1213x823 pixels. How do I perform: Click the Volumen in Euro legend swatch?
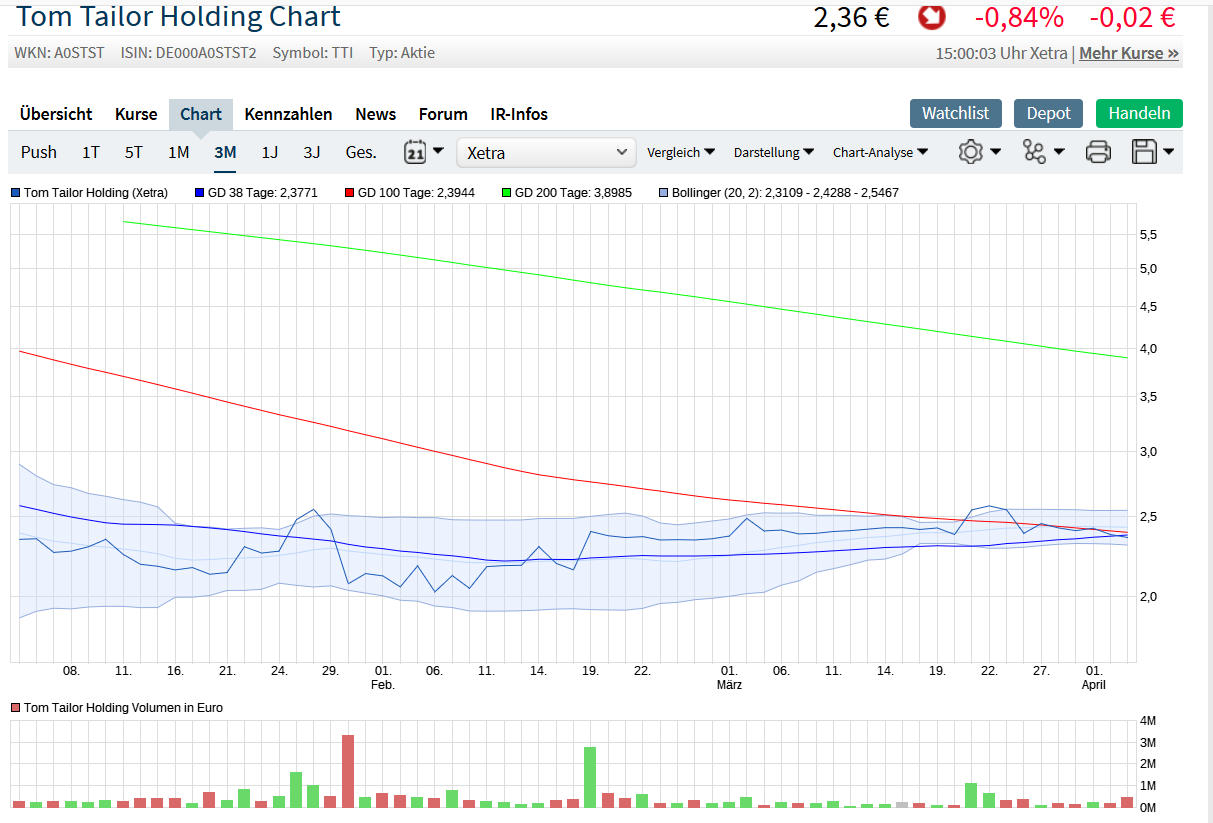[x=16, y=707]
